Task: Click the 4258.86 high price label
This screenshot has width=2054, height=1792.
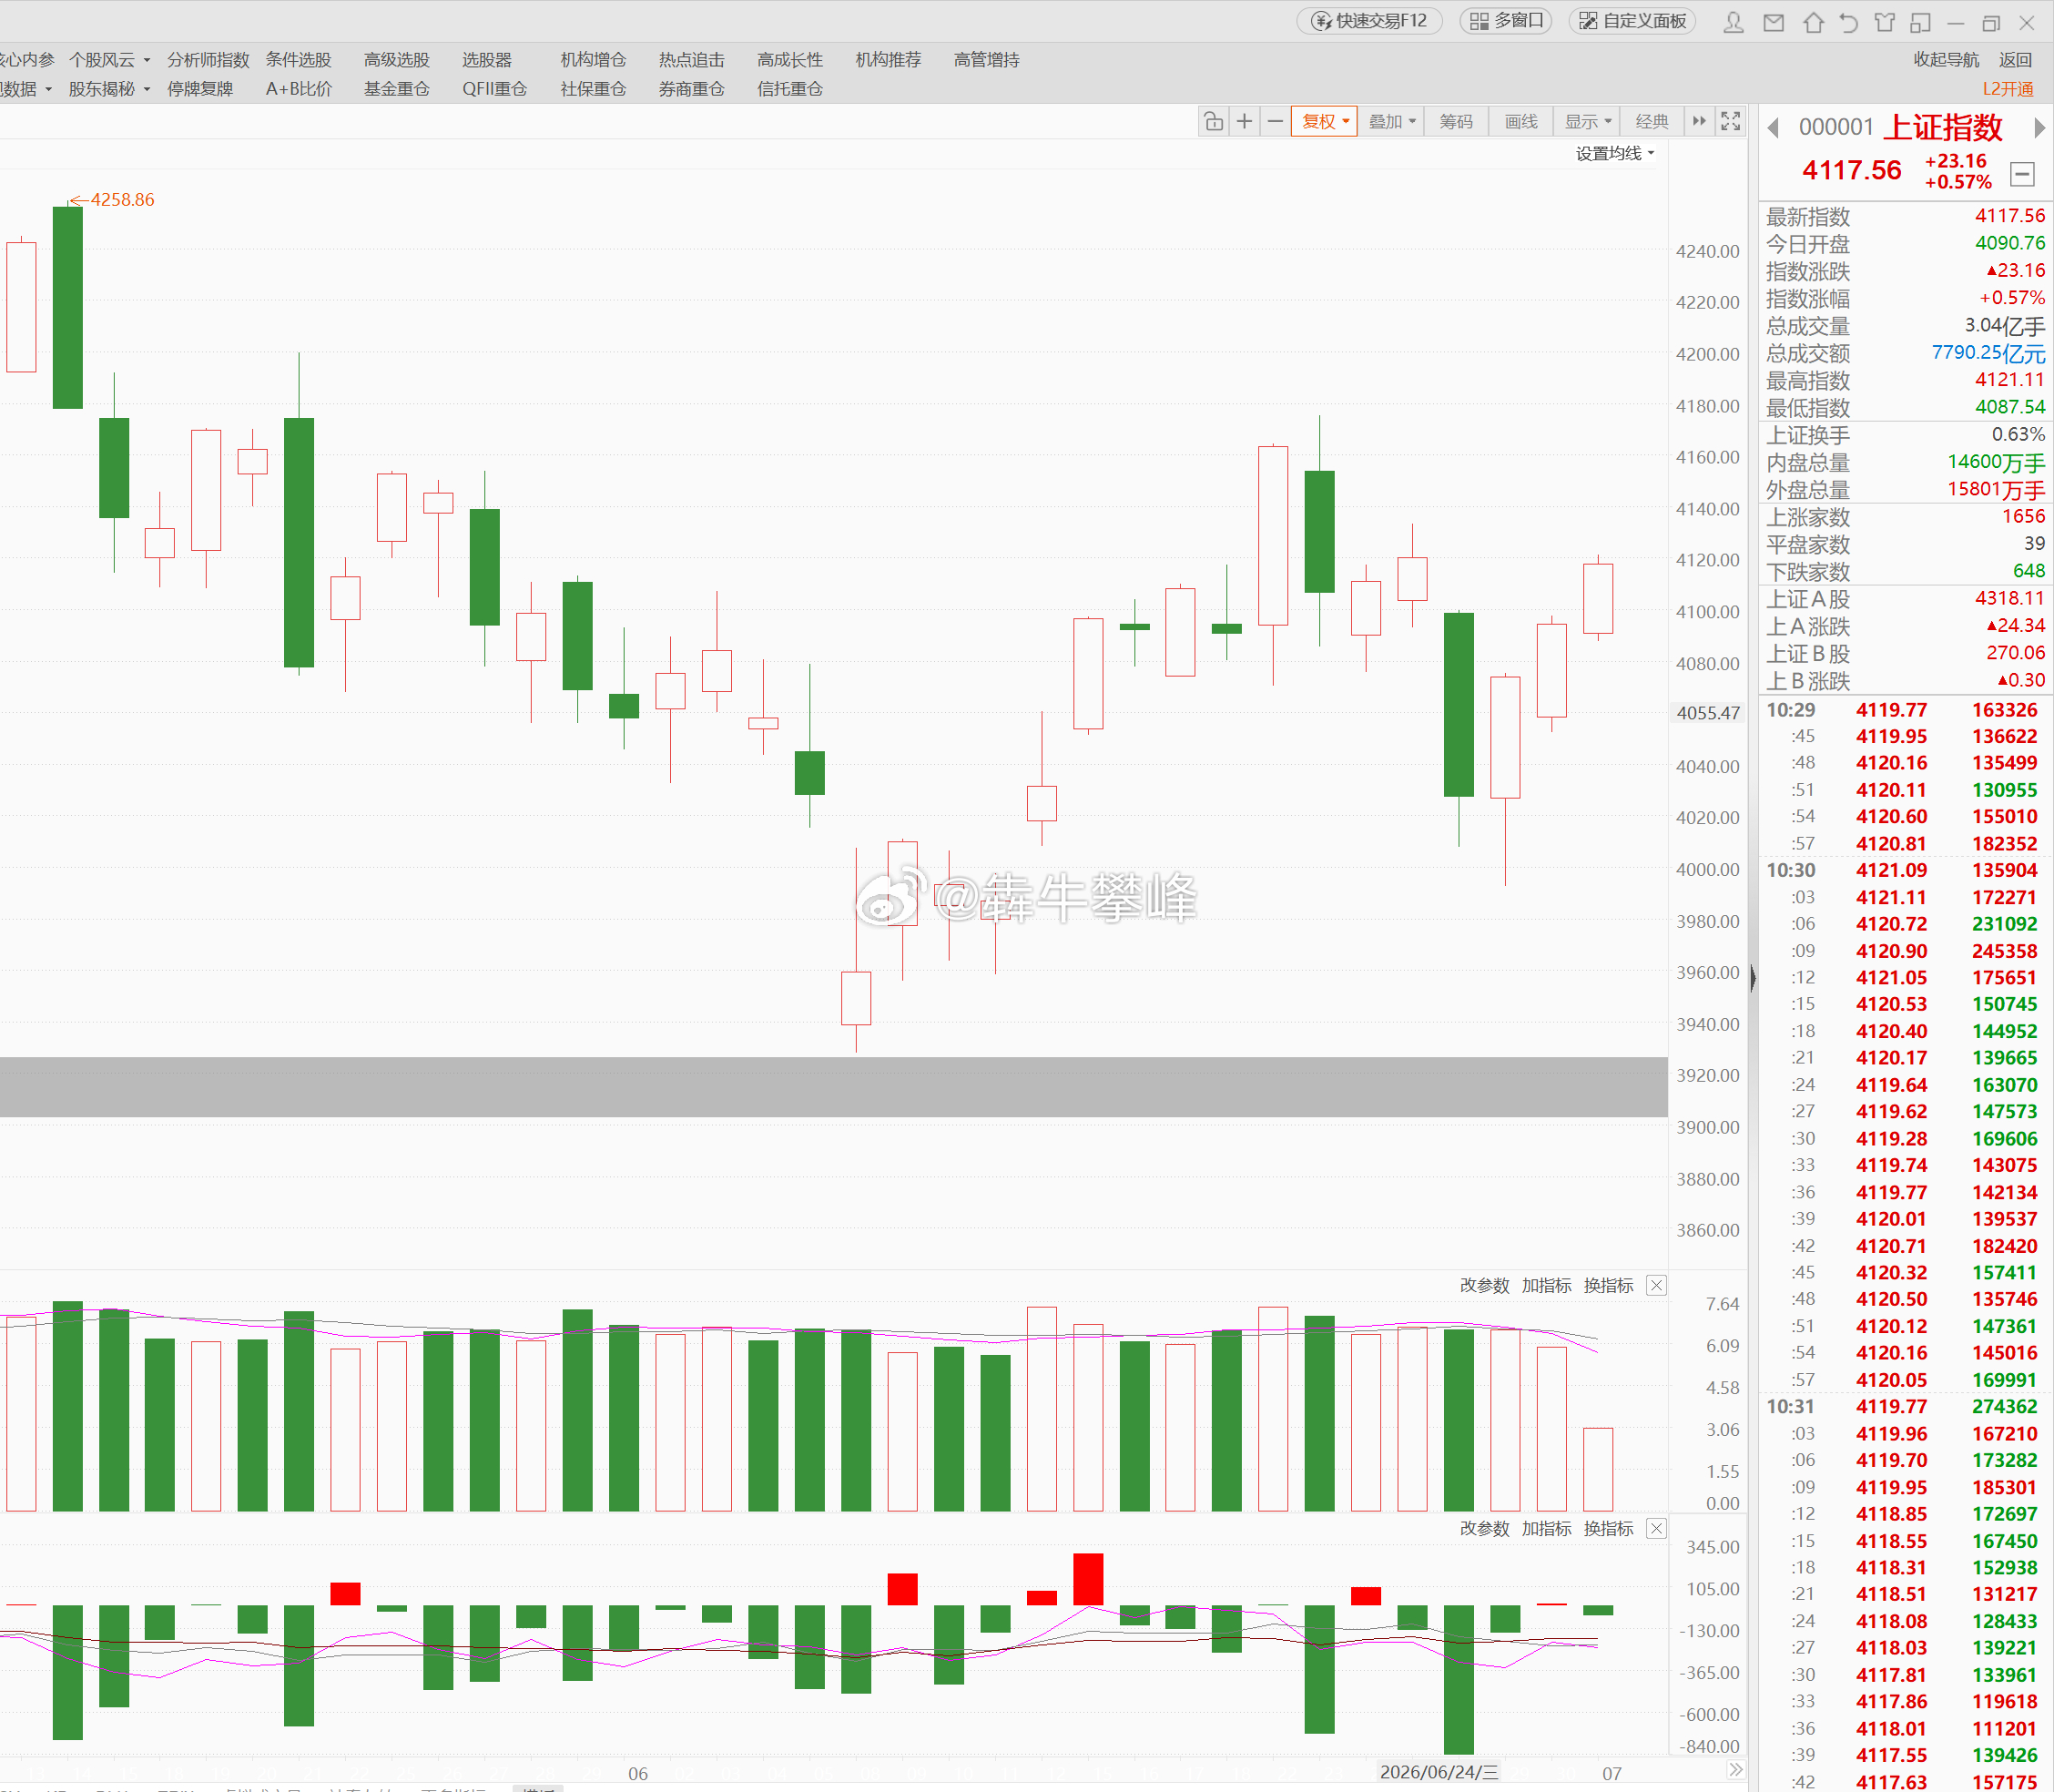Action: (122, 200)
